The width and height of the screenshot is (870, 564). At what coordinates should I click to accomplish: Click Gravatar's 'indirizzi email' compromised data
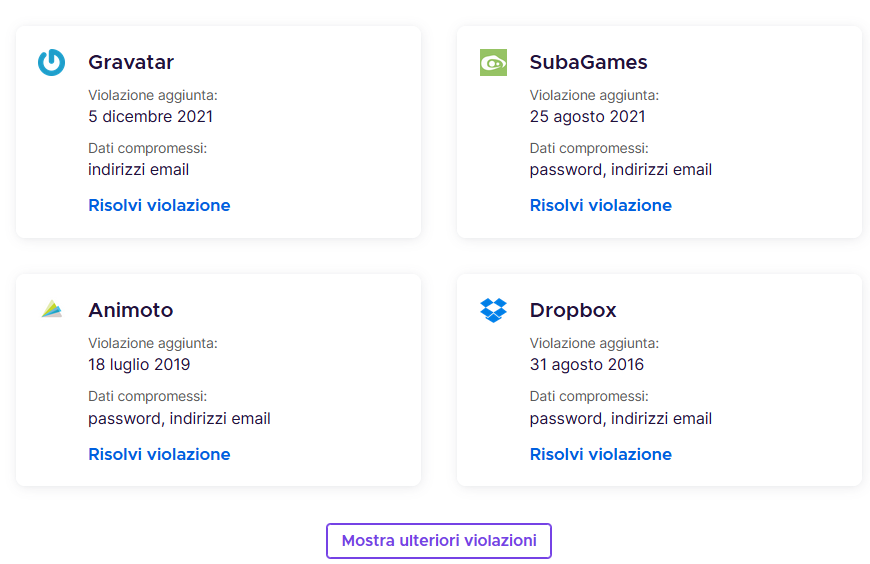tap(139, 170)
